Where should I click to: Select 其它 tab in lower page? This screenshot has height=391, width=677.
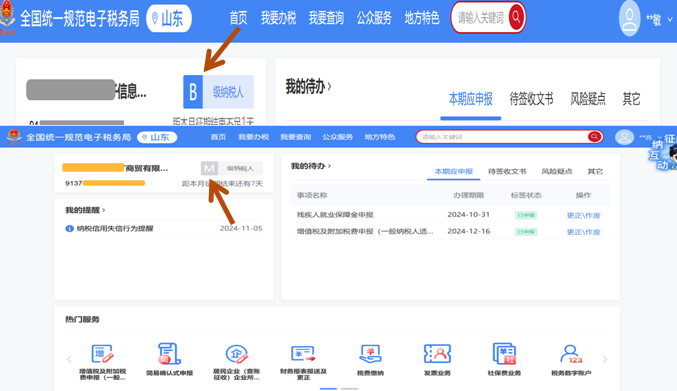click(595, 171)
